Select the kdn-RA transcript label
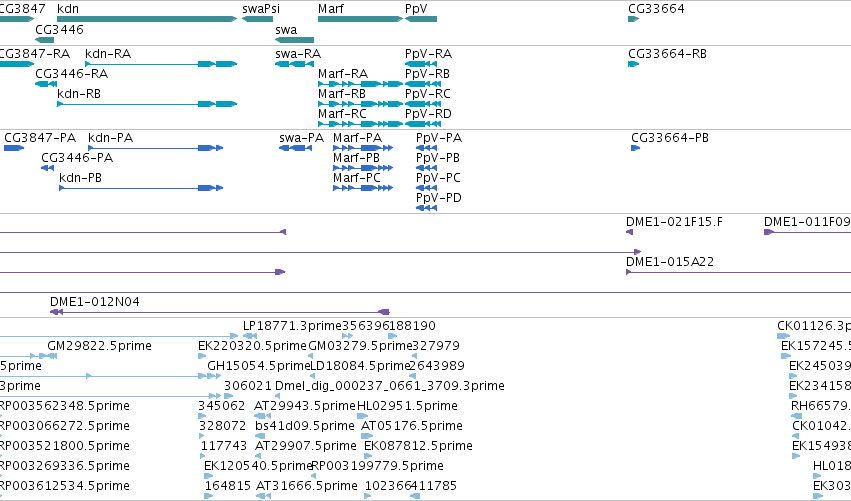 108,54
